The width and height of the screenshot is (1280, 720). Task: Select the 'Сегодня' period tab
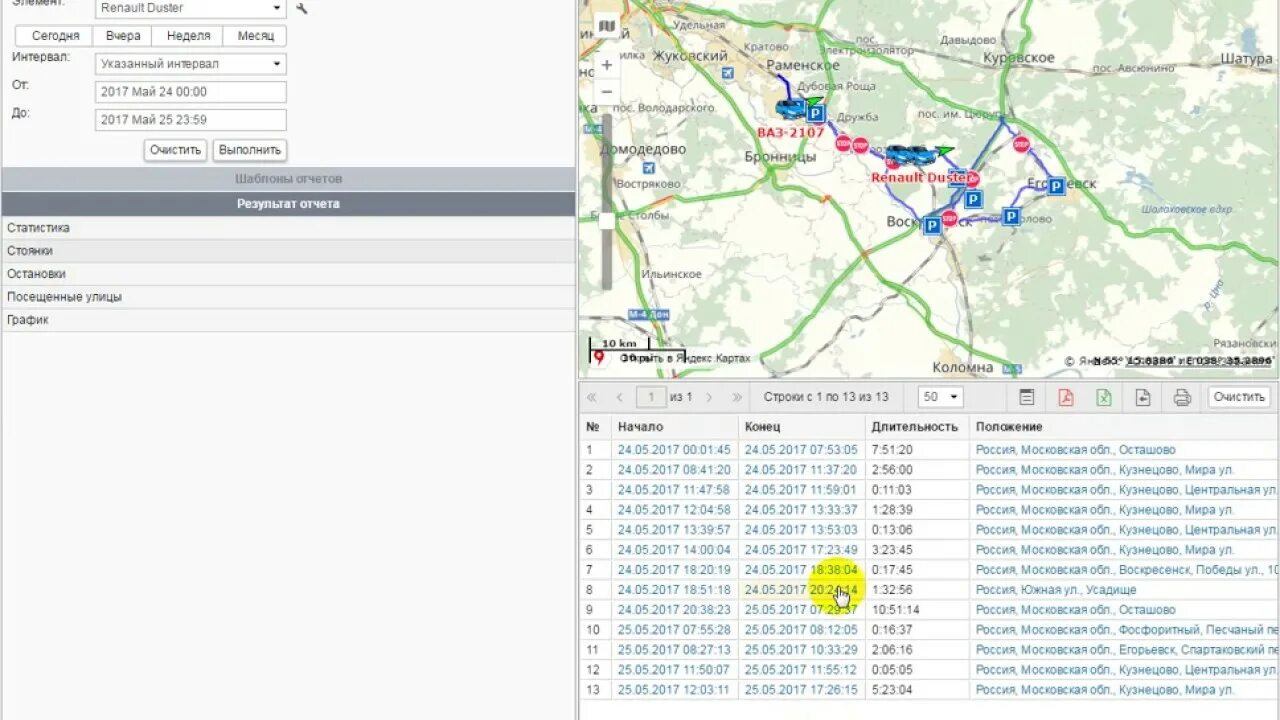tap(55, 36)
